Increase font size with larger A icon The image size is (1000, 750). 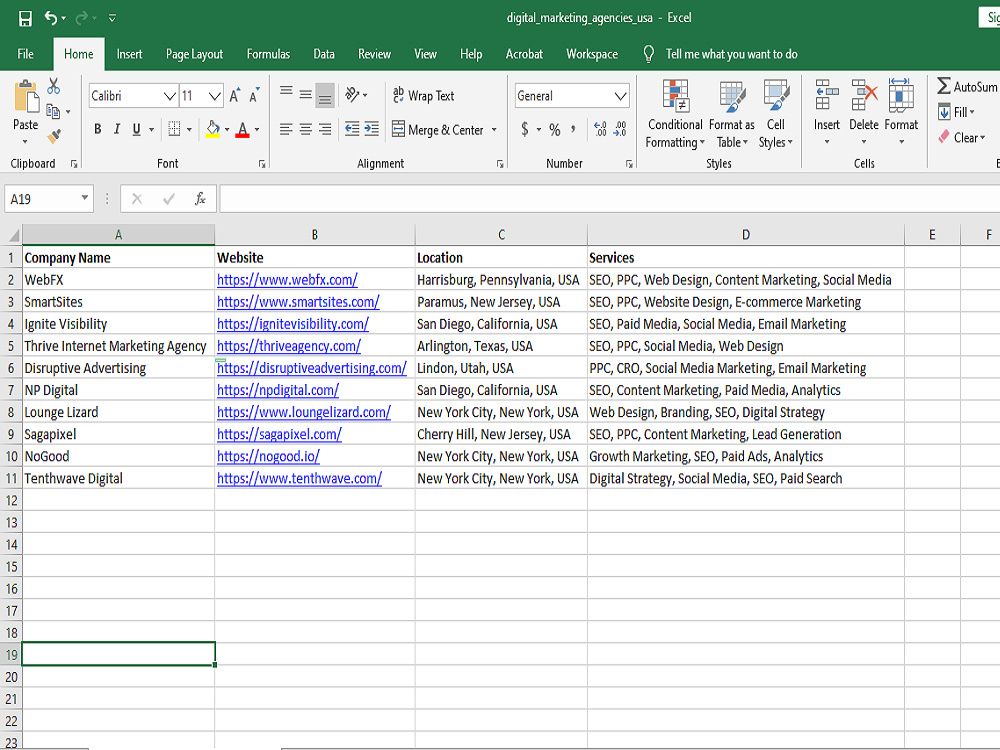pos(235,96)
